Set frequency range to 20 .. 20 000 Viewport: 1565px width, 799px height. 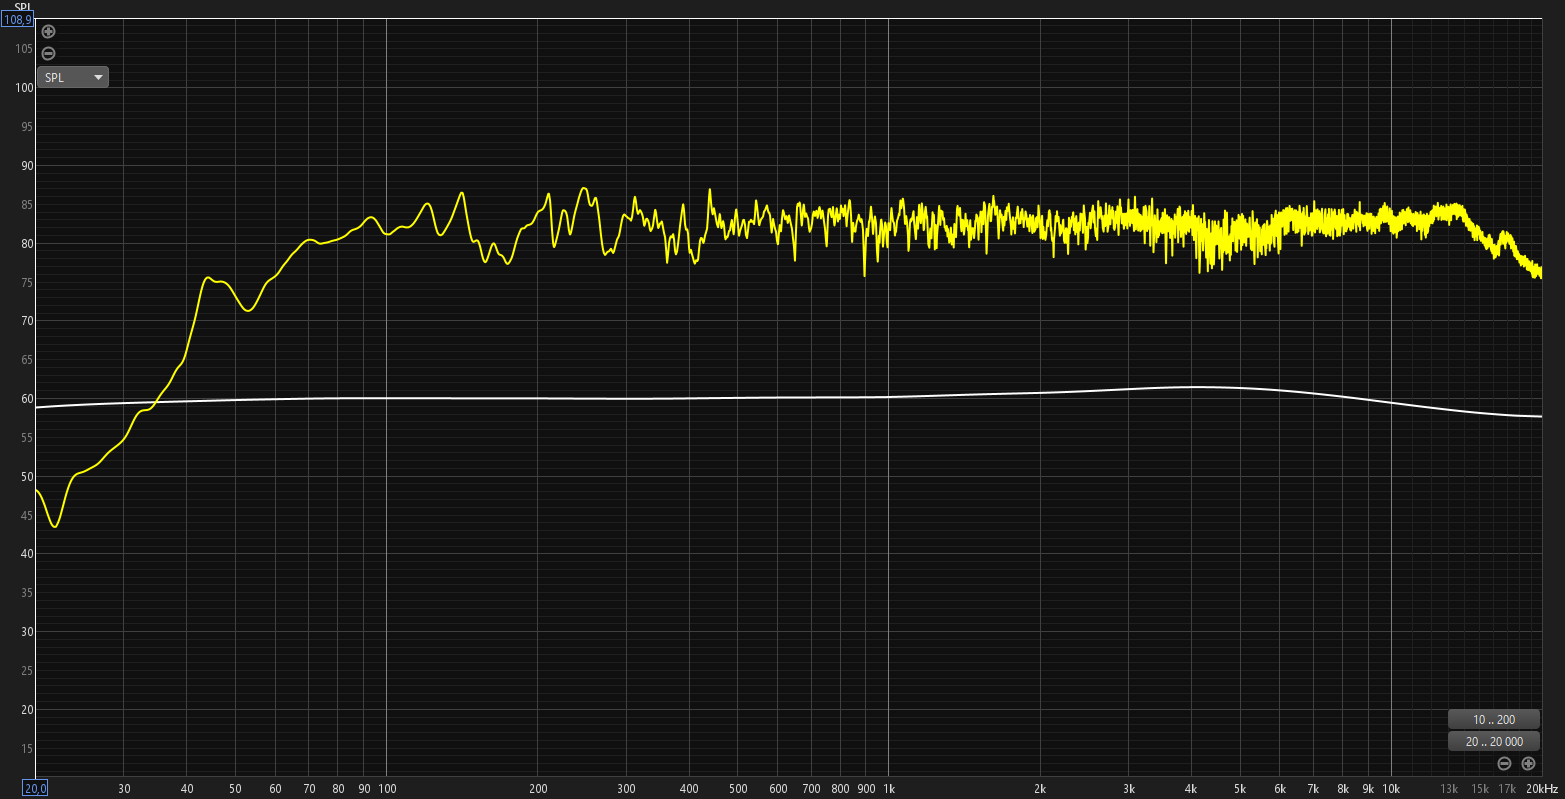pos(1494,742)
